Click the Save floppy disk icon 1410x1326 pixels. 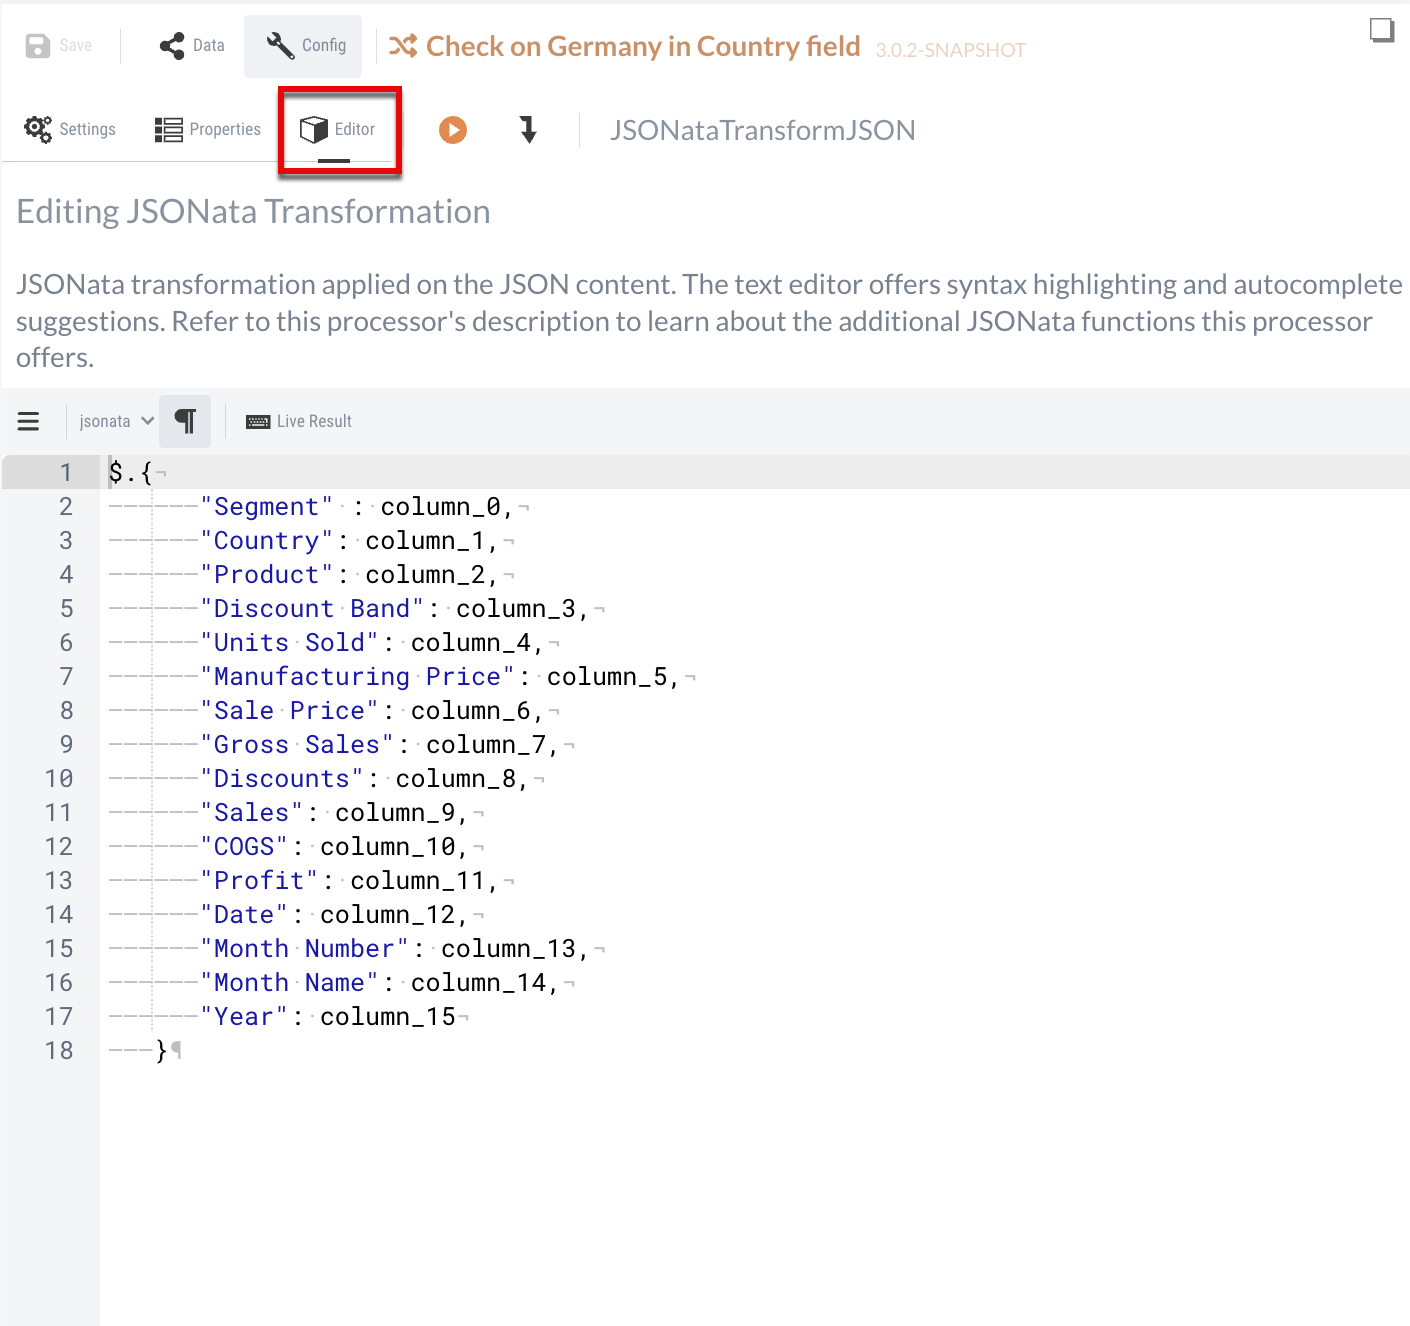(38, 46)
